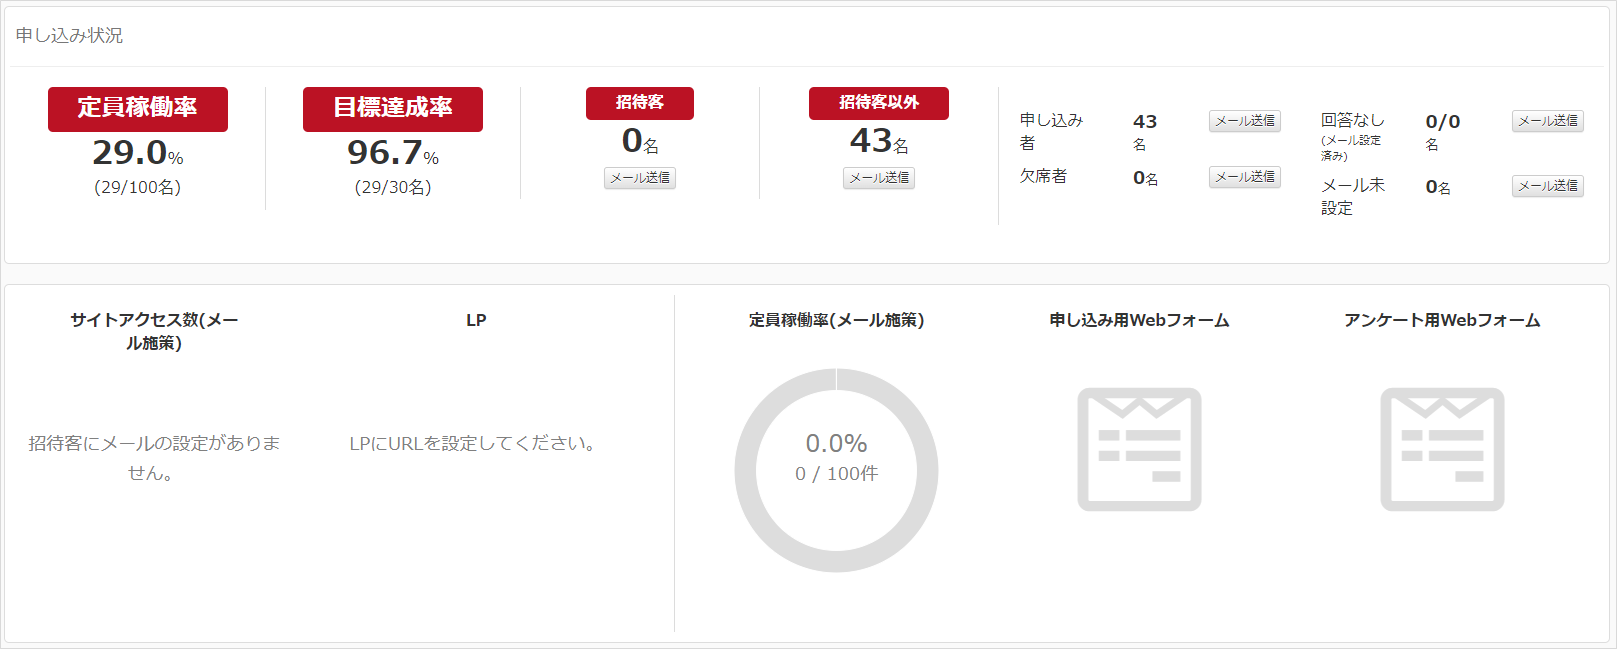1617x649 pixels.
Task: Click the LP column heading
Action: [x=476, y=321]
